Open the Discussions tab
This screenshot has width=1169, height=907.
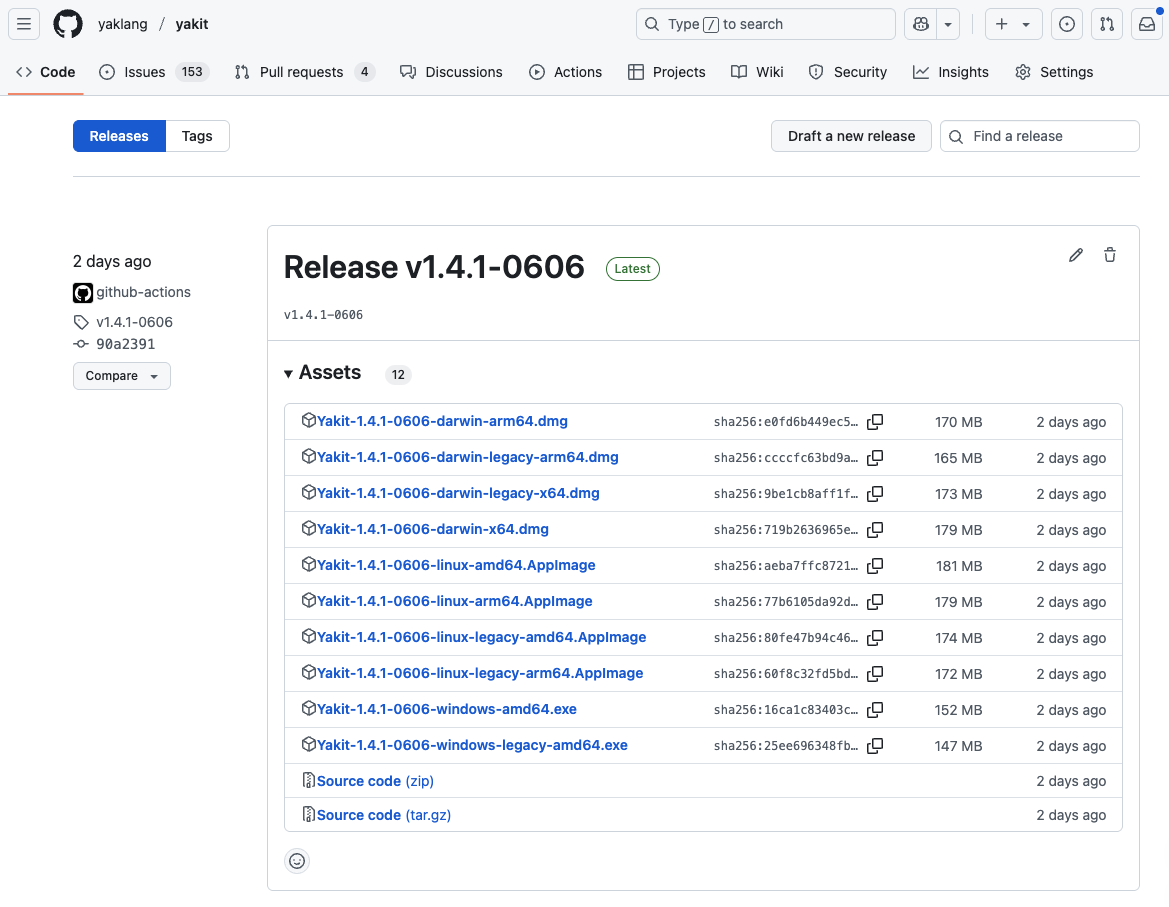[451, 72]
